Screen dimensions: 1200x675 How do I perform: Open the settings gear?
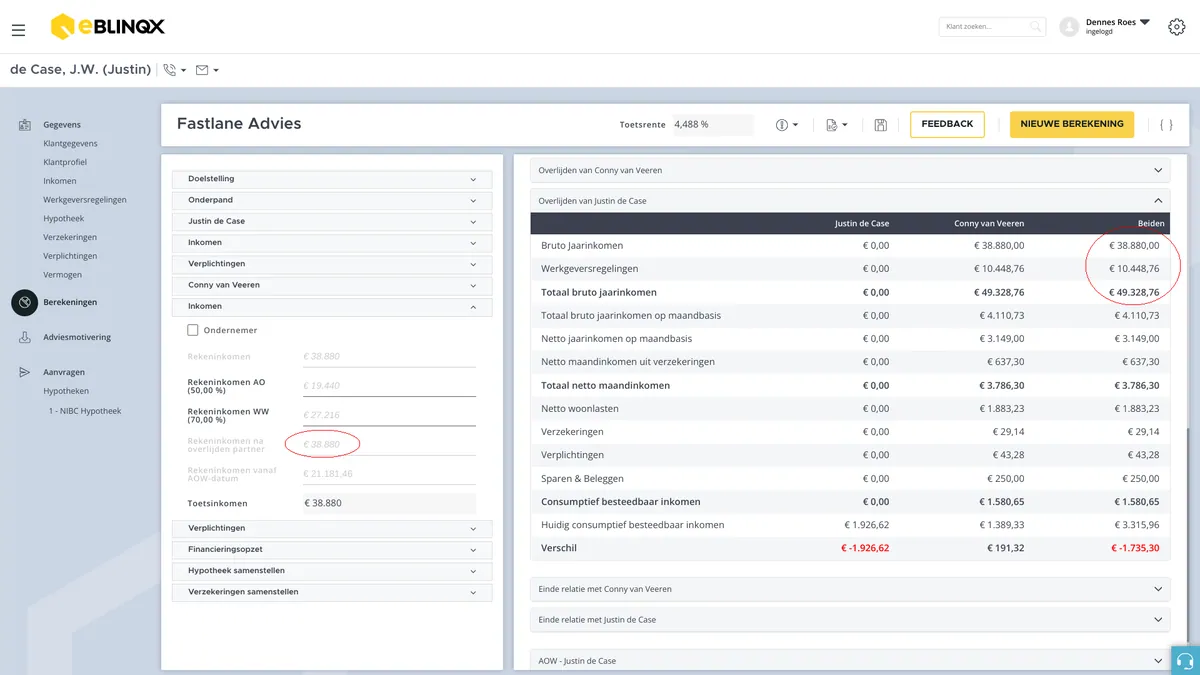coord(1176,27)
